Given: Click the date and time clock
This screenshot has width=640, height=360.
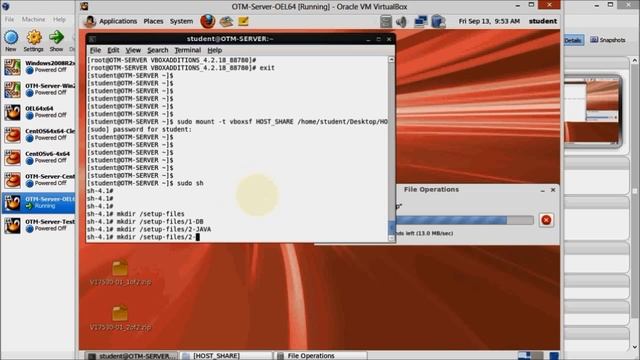Looking at the screenshot, I should coord(489,21).
